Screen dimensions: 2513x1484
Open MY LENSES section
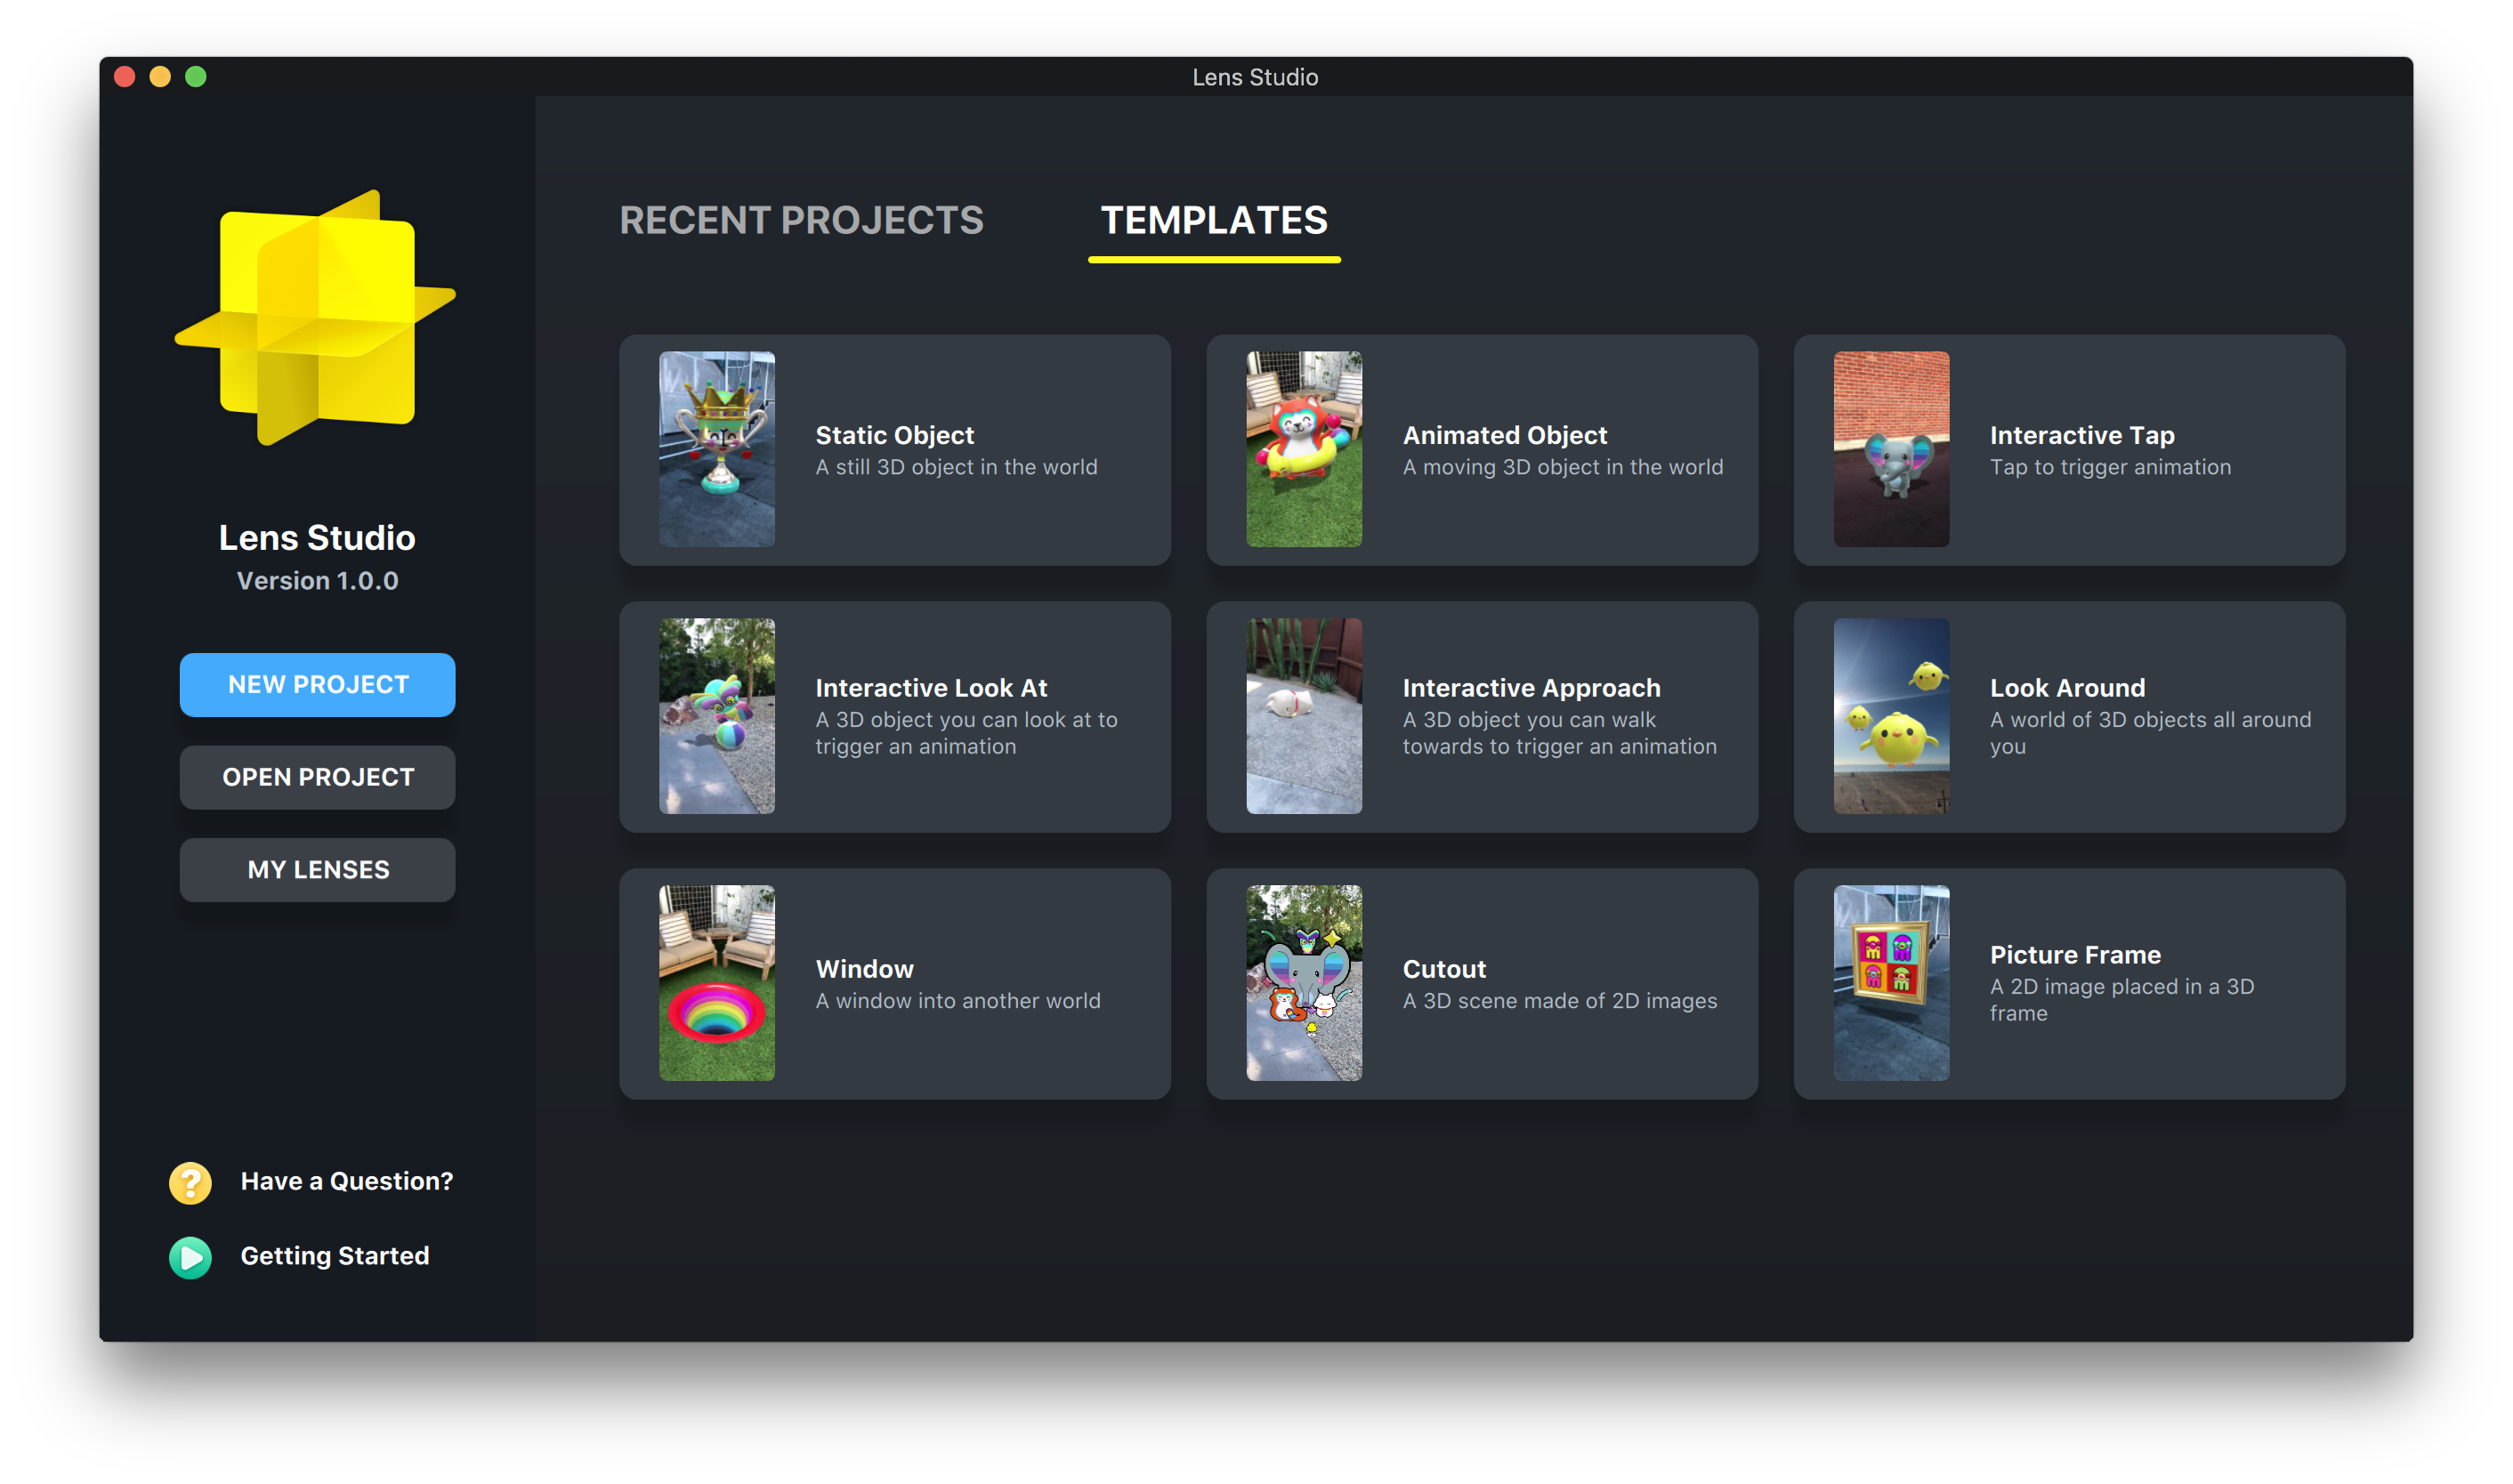(318, 867)
